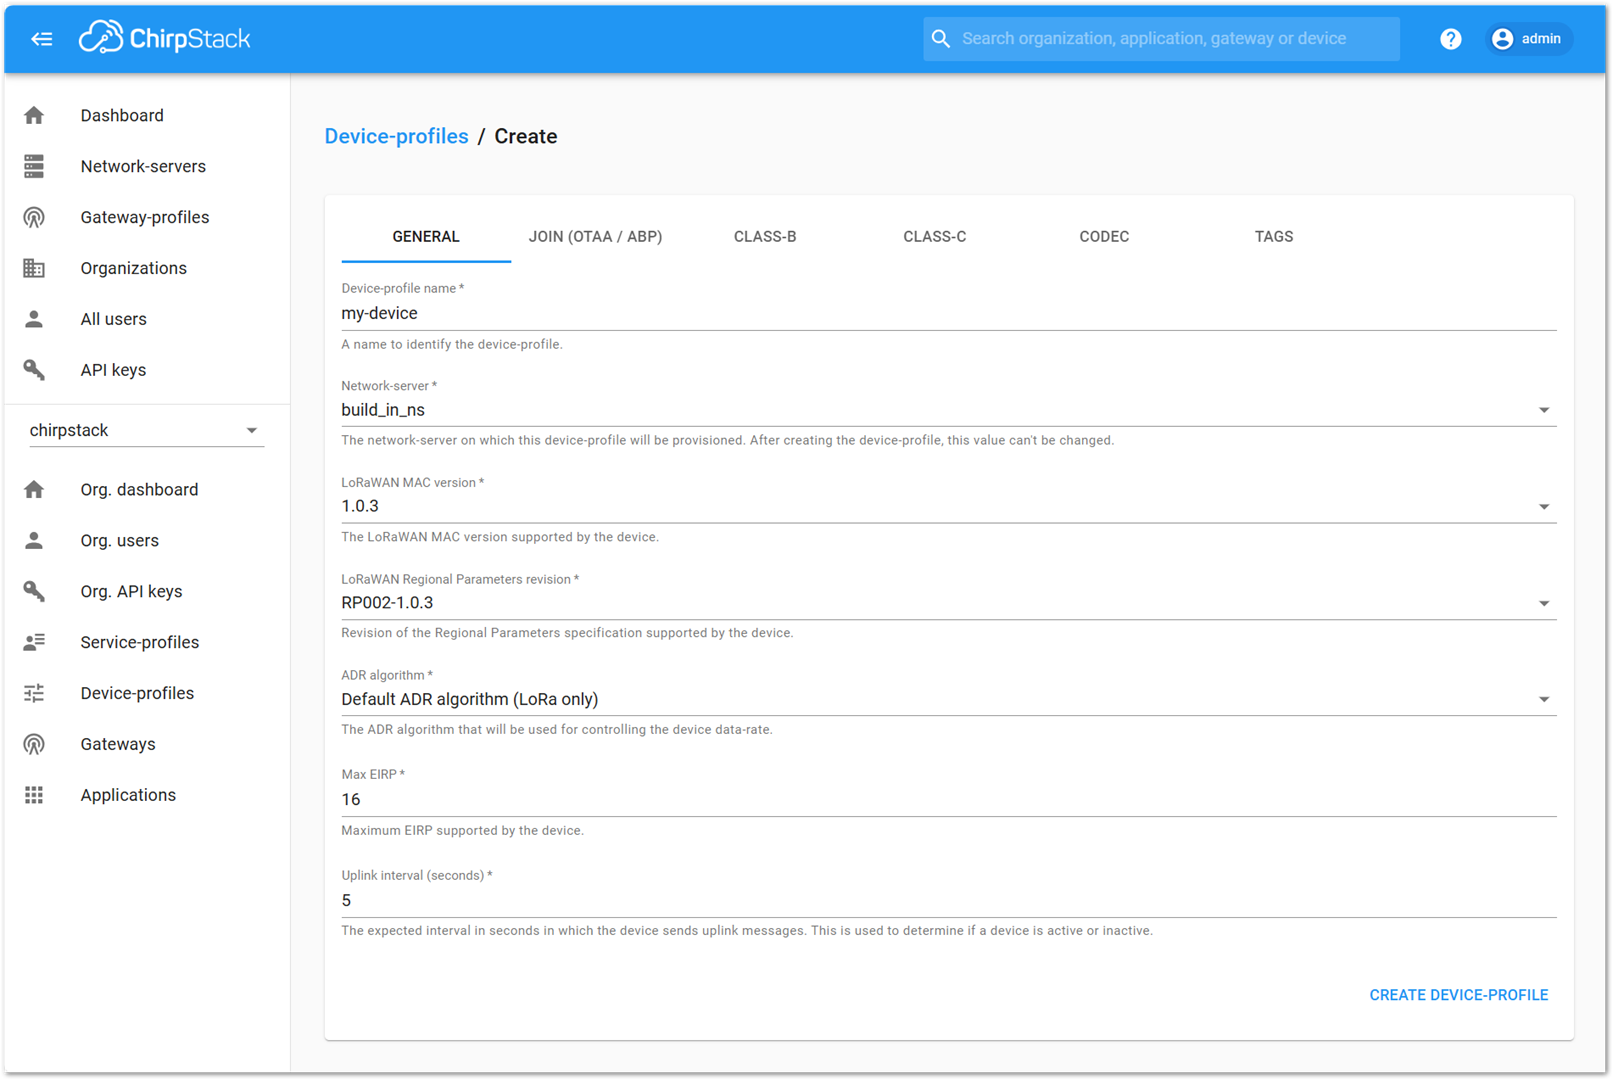The width and height of the screenshot is (1613, 1080).
Task: Collapse the sidebar with the arrow icon
Action: [x=42, y=38]
